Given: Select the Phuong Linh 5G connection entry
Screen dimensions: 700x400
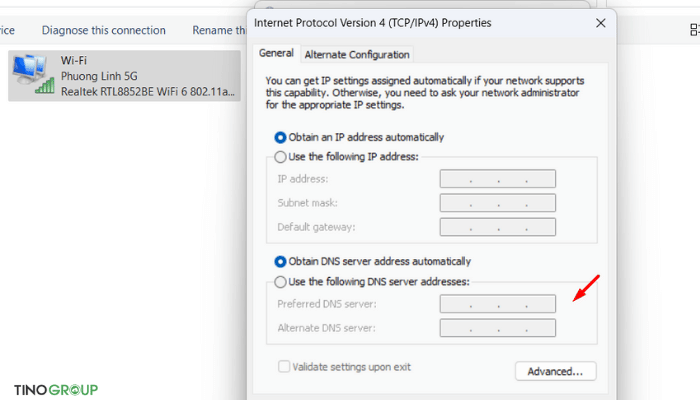Looking at the screenshot, I should coord(125,76).
